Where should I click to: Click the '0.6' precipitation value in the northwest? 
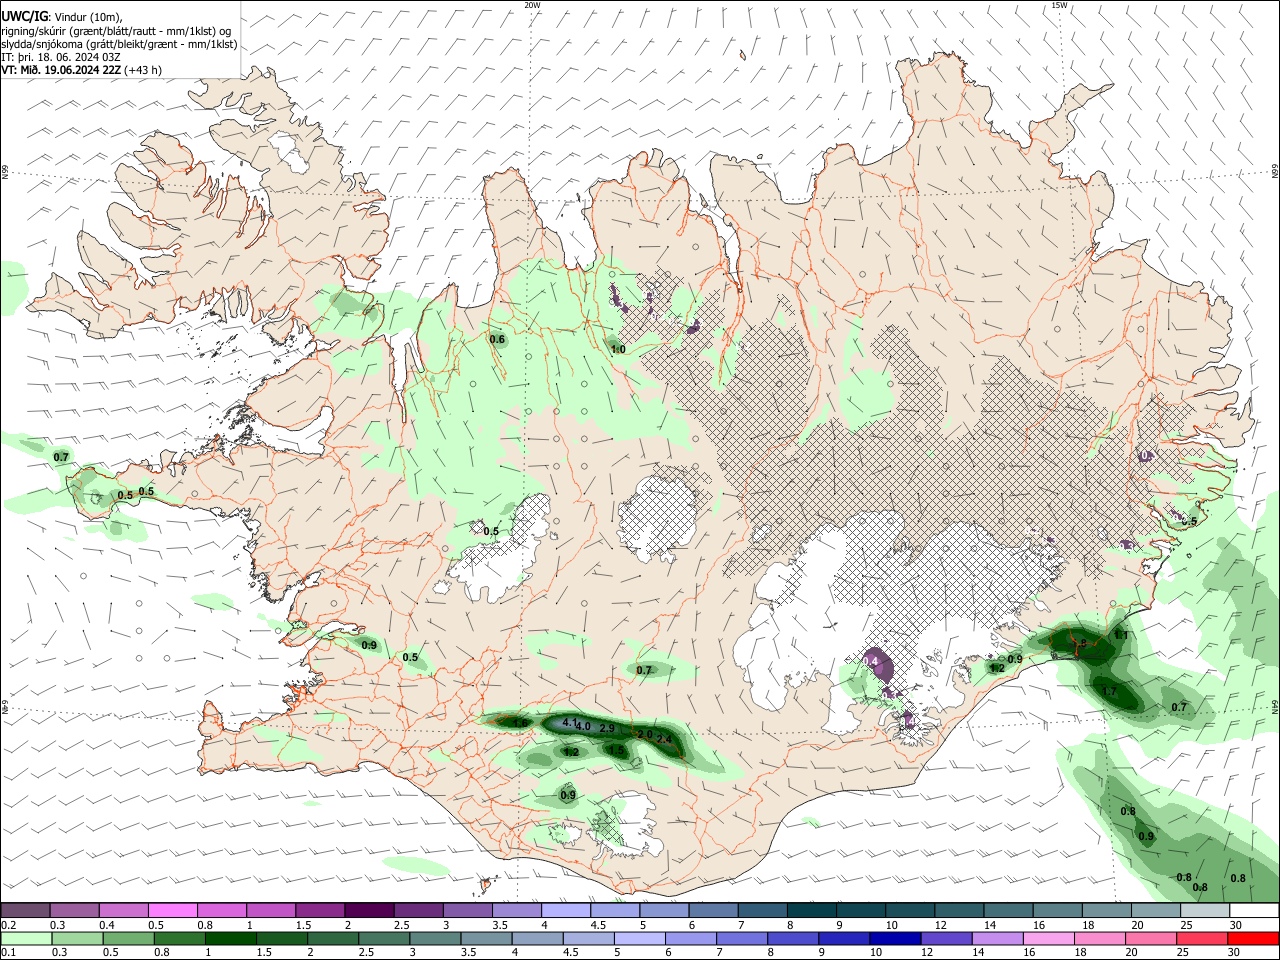pos(497,340)
